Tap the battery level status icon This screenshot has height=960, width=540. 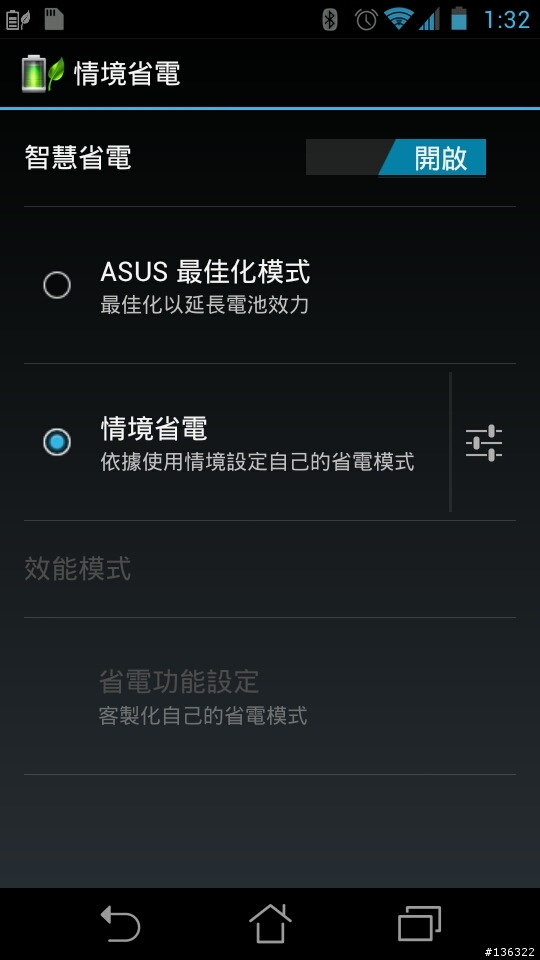coord(459,19)
